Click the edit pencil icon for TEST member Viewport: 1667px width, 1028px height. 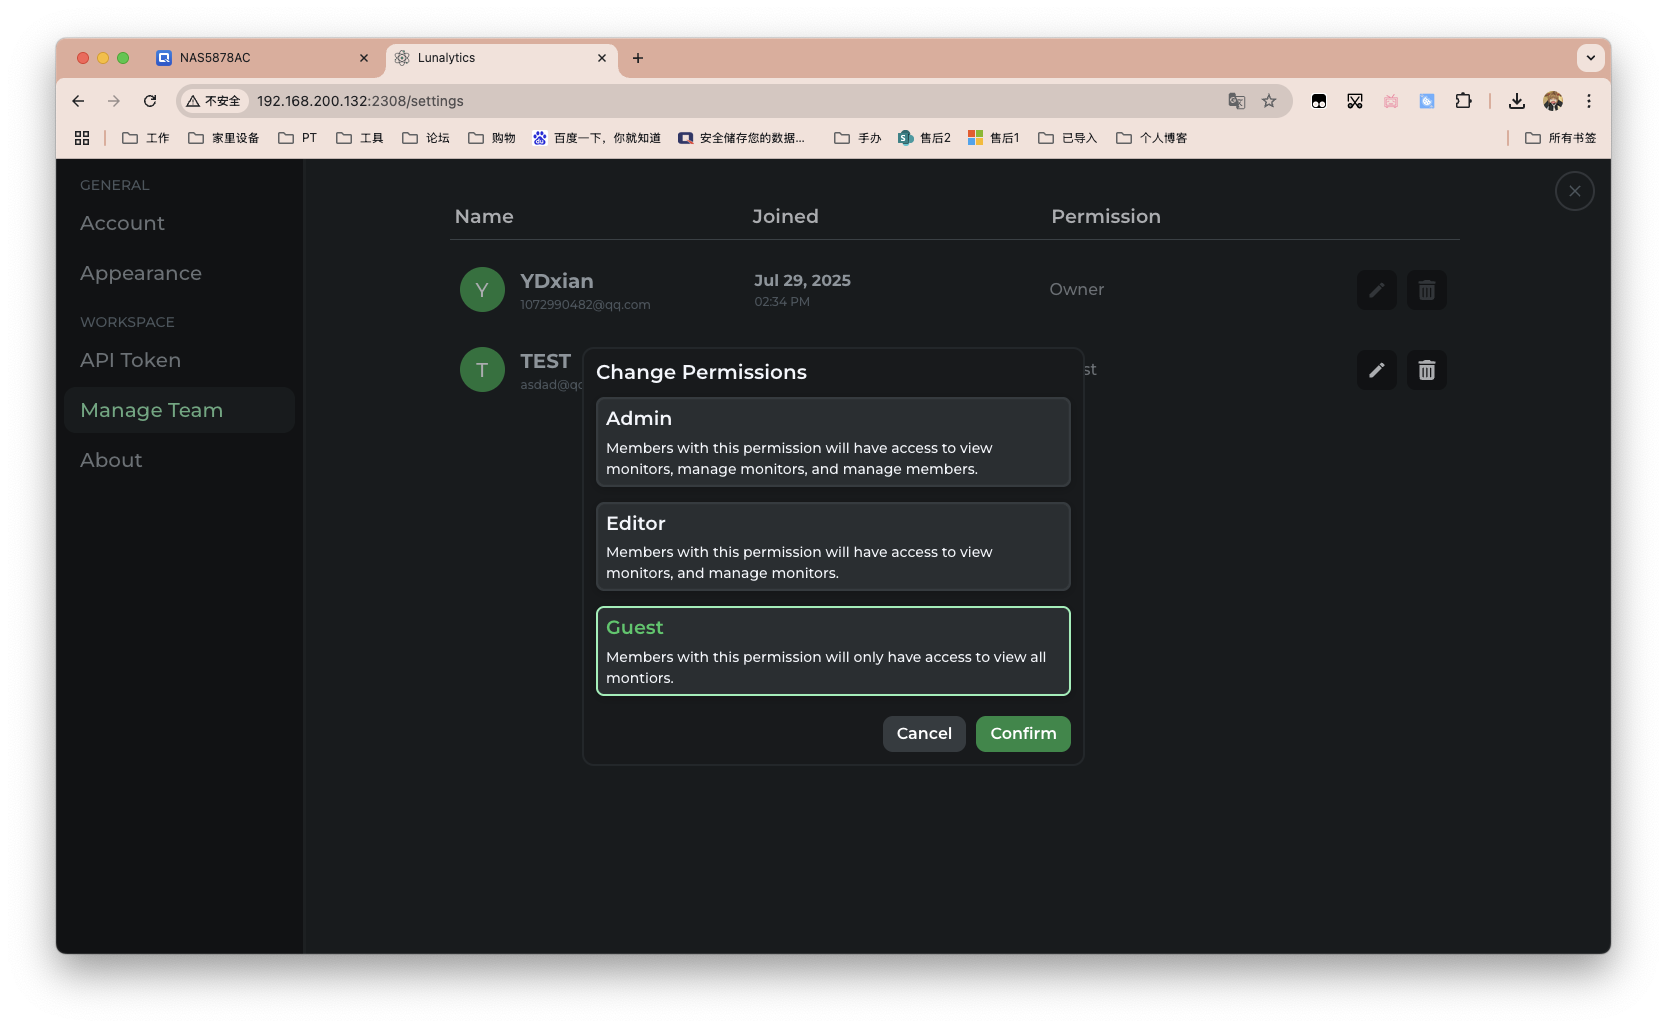point(1376,370)
